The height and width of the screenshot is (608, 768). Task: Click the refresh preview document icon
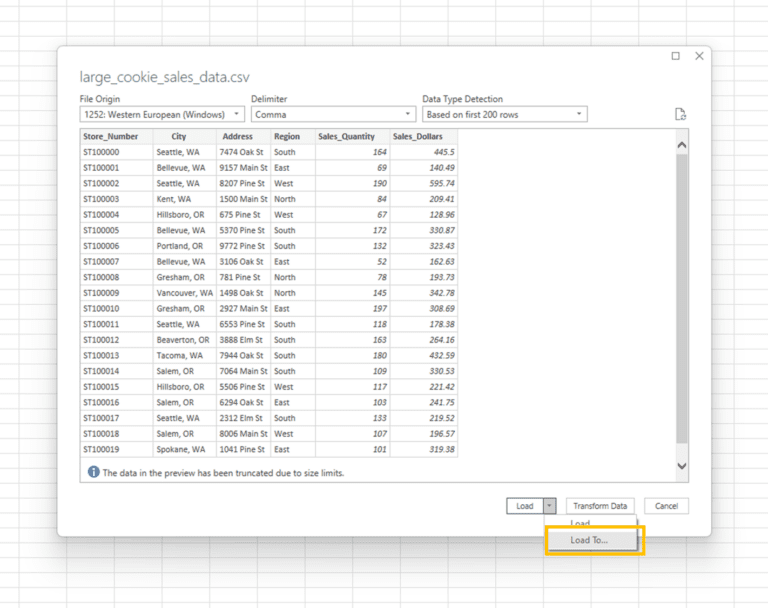pos(680,114)
